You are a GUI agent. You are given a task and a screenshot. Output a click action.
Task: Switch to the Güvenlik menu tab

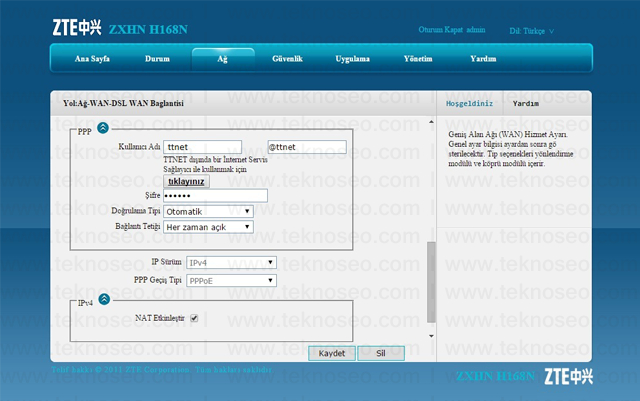pos(287,59)
